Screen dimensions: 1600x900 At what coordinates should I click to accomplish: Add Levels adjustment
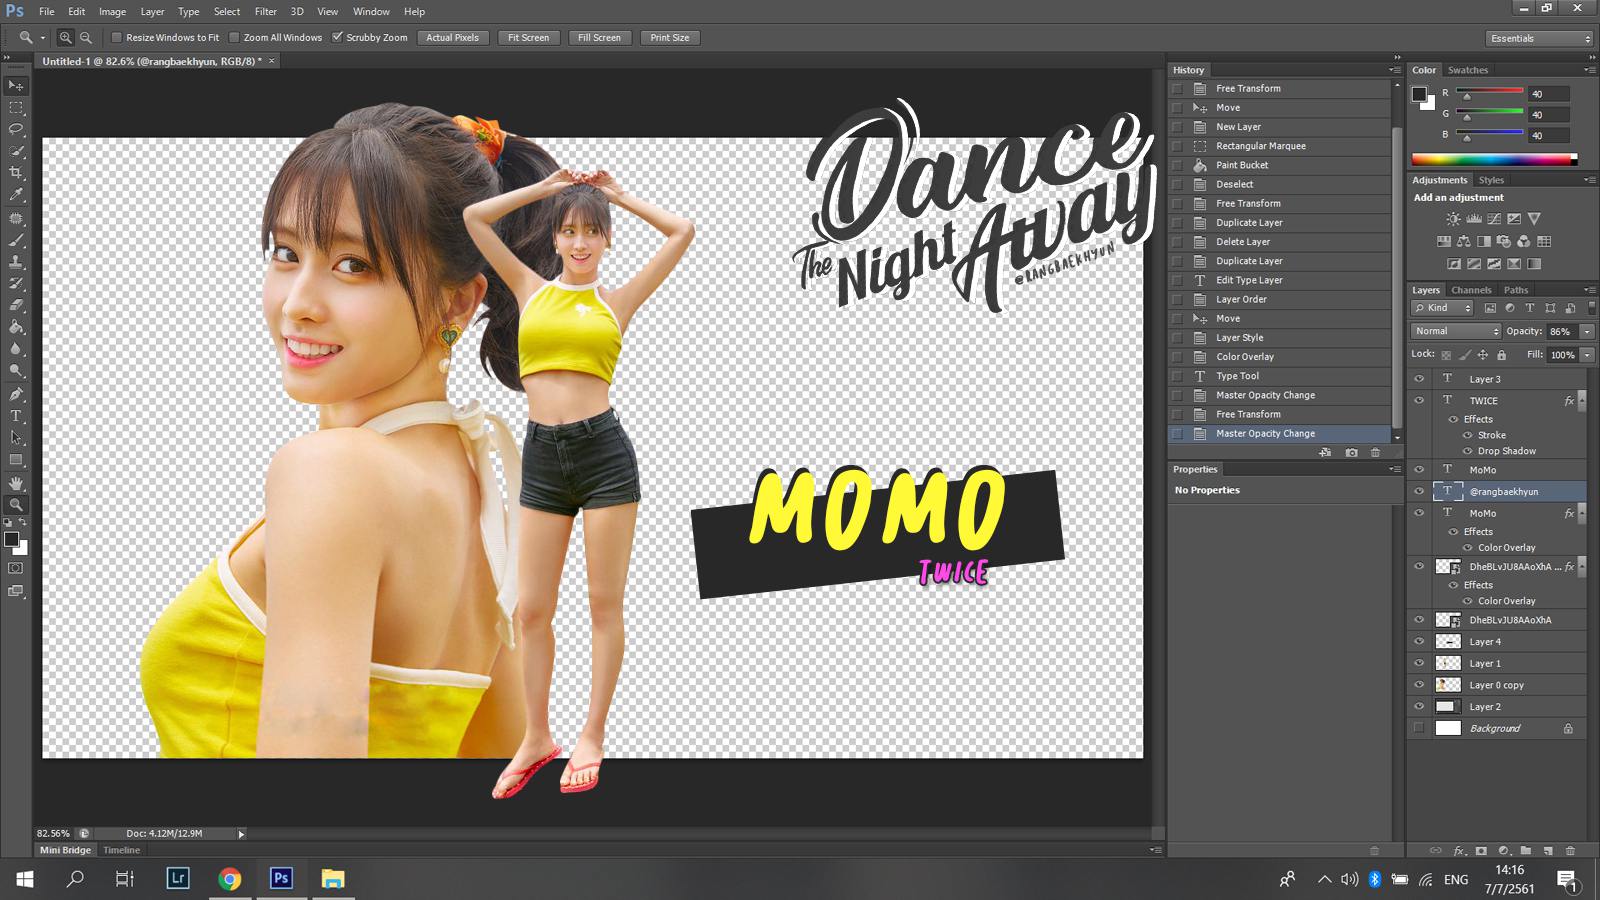[1474, 219]
